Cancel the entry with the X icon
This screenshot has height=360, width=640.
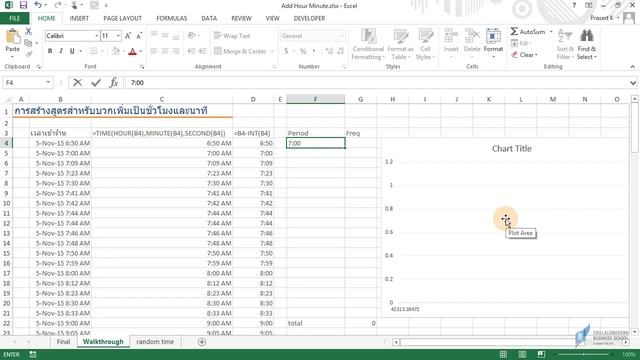click(77, 83)
